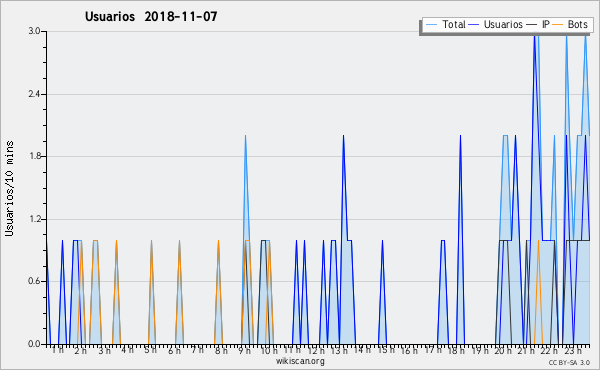Click the '3 h' x-axis label
600x370 pixels.
coord(104,350)
